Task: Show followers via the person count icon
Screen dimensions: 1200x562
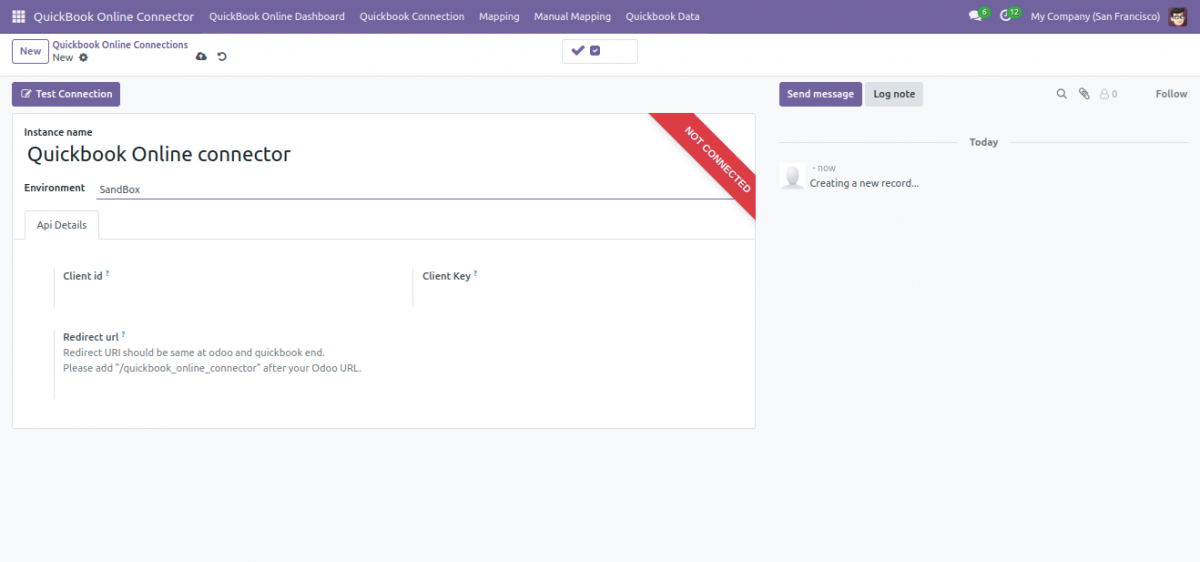Action: 1108,94
